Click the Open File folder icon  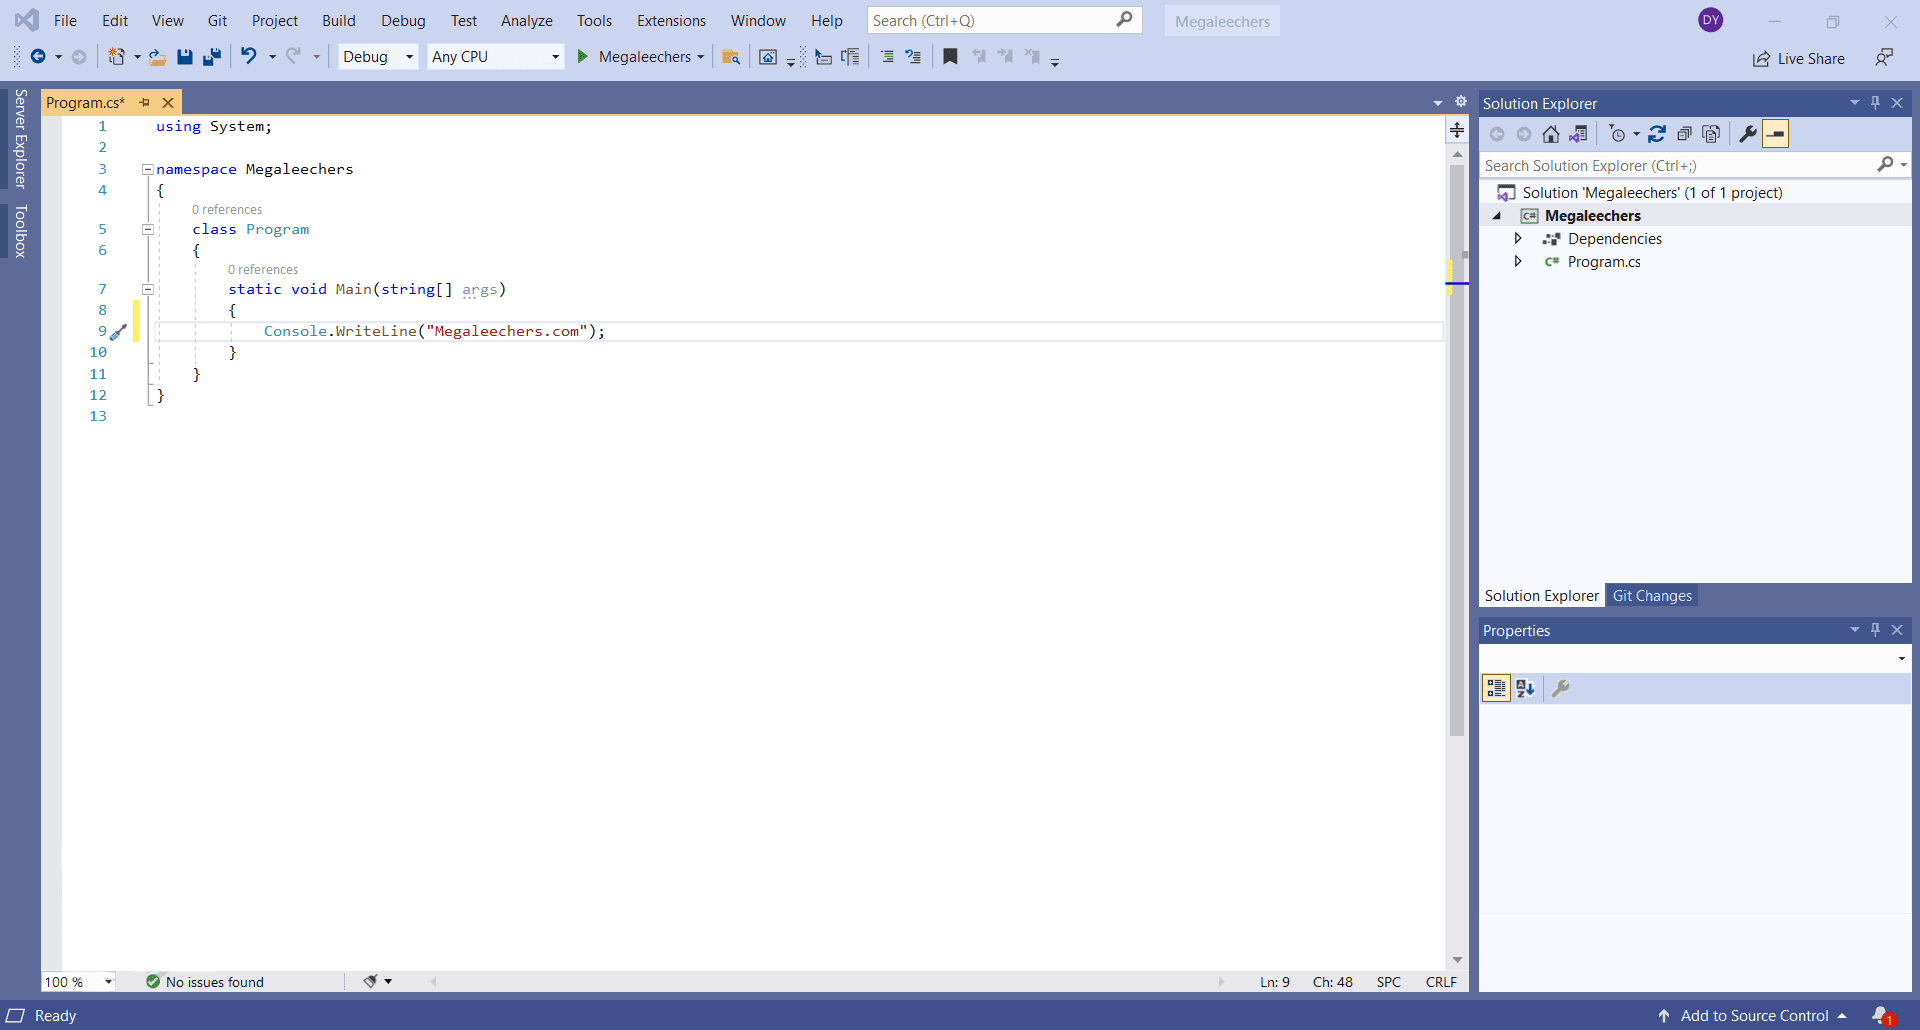click(157, 57)
